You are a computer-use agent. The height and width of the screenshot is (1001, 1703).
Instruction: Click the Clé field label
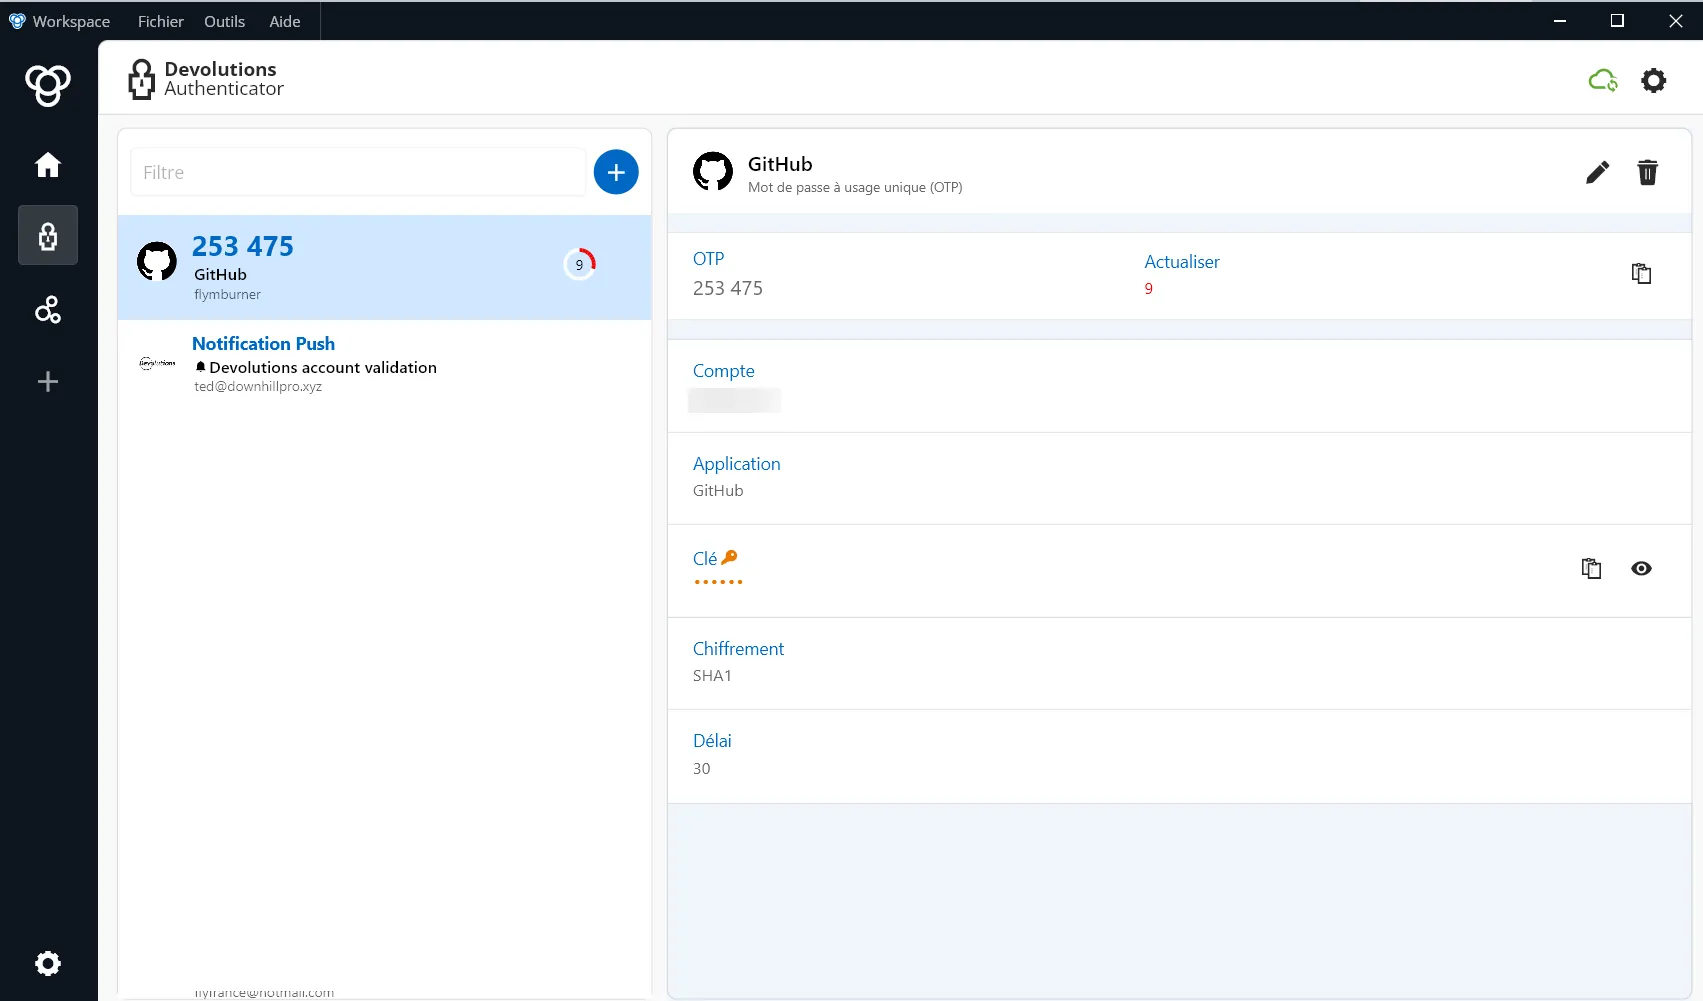click(x=705, y=559)
